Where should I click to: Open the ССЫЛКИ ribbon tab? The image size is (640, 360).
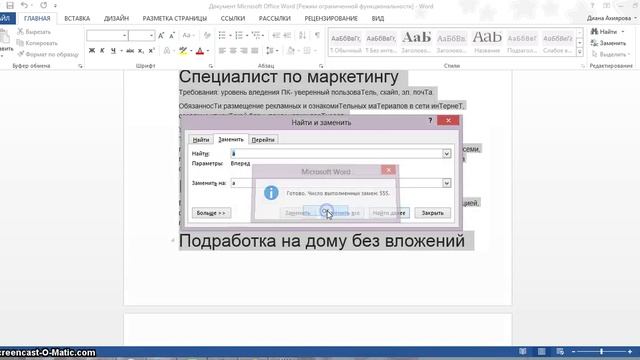pos(233,18)
